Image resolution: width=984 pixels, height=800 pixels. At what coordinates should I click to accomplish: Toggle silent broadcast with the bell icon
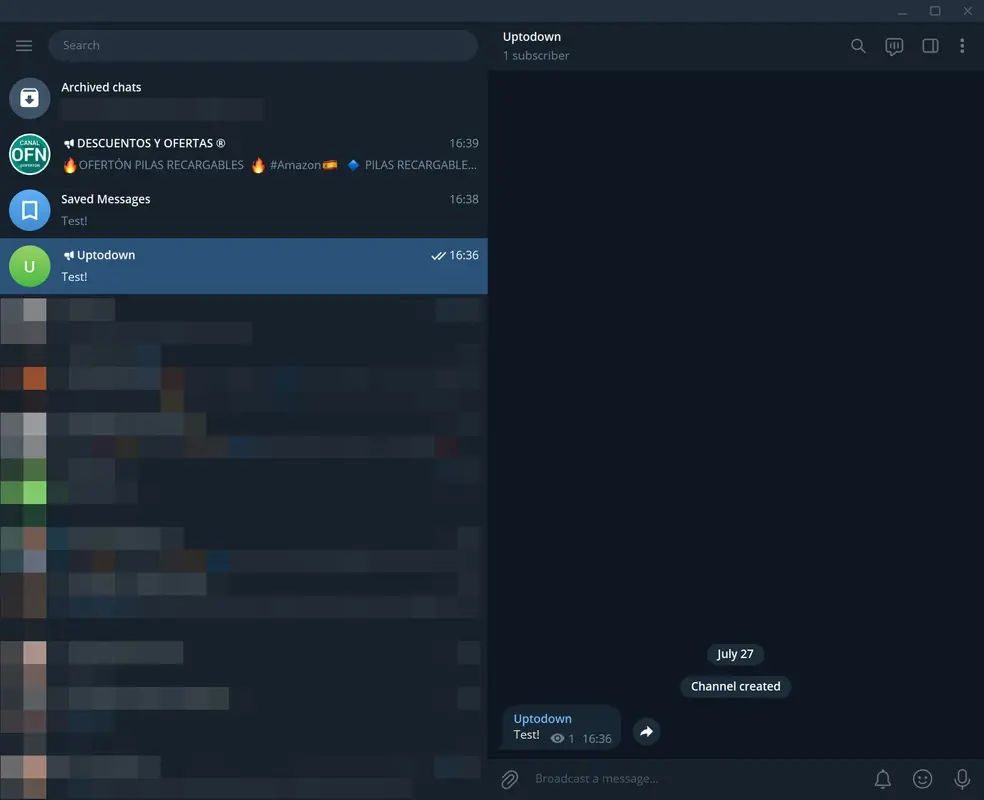pyautogui.click(x=882, y=778)
